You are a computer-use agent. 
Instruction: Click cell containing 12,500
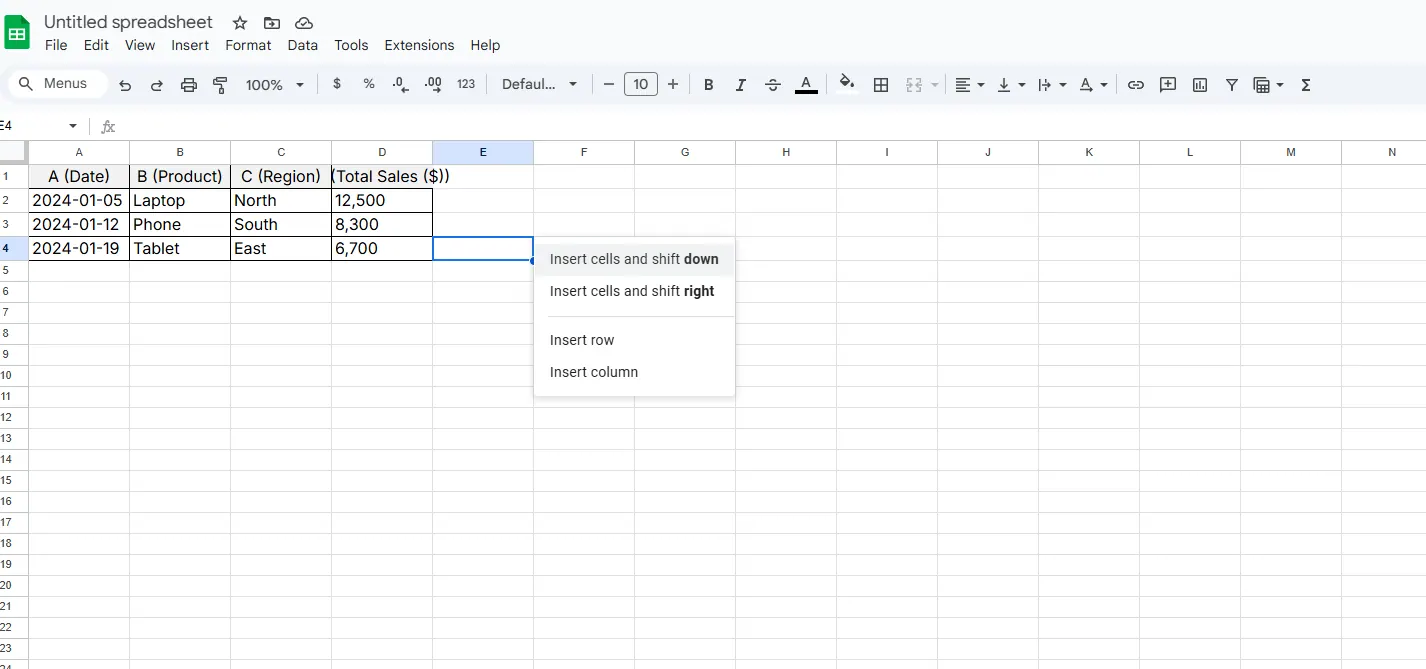coord(381,200)
